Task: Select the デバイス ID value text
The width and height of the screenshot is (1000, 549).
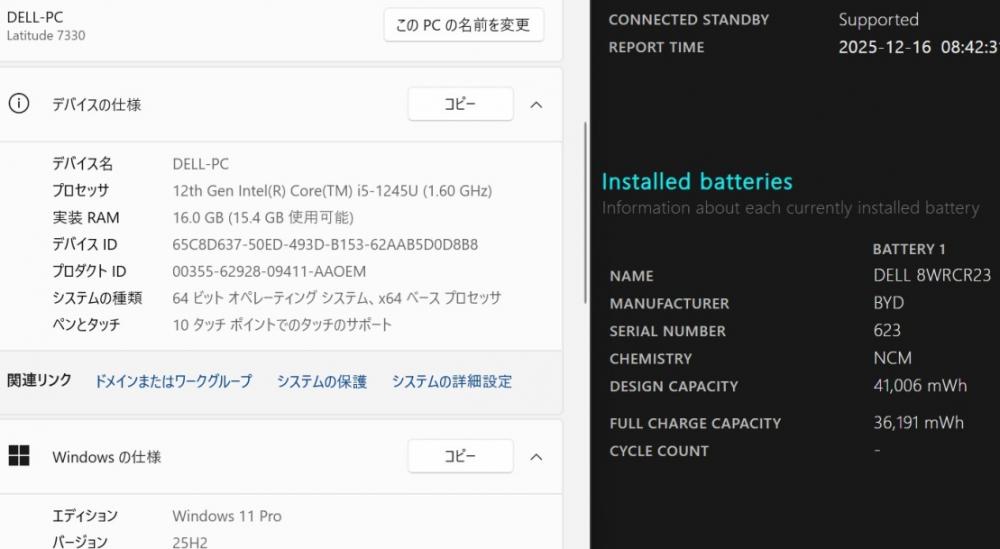Action: tap(325, 244)
